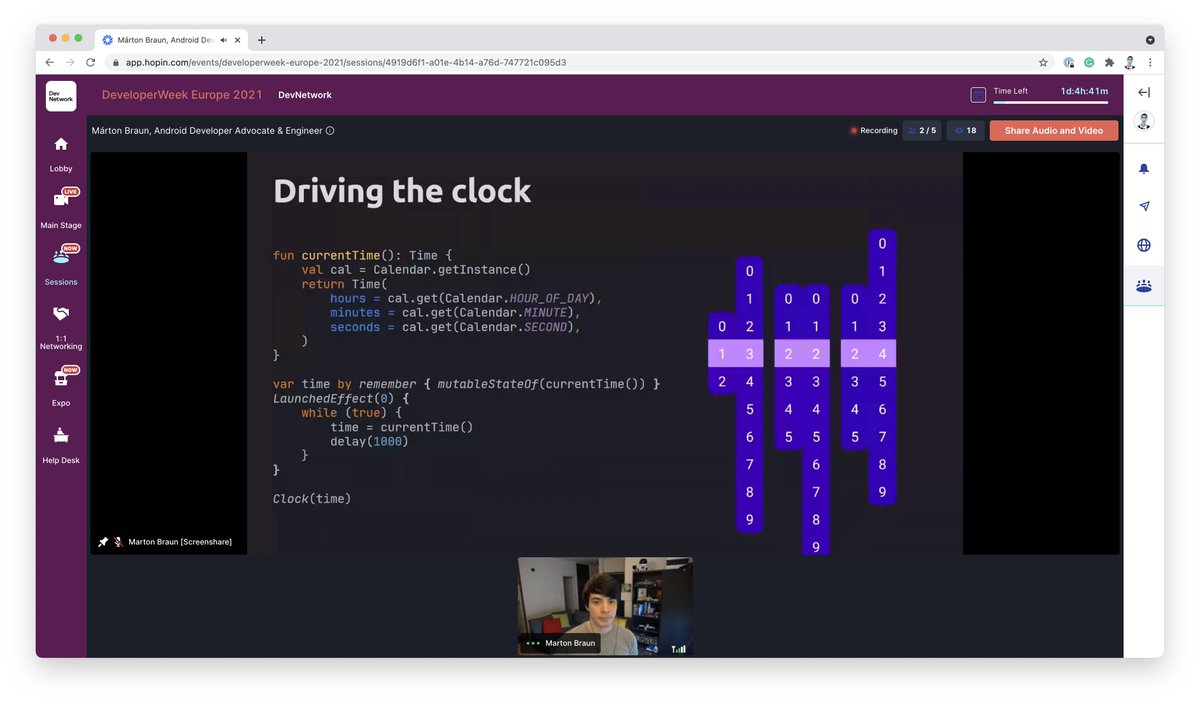Open the Help Desk

[61, 445]
